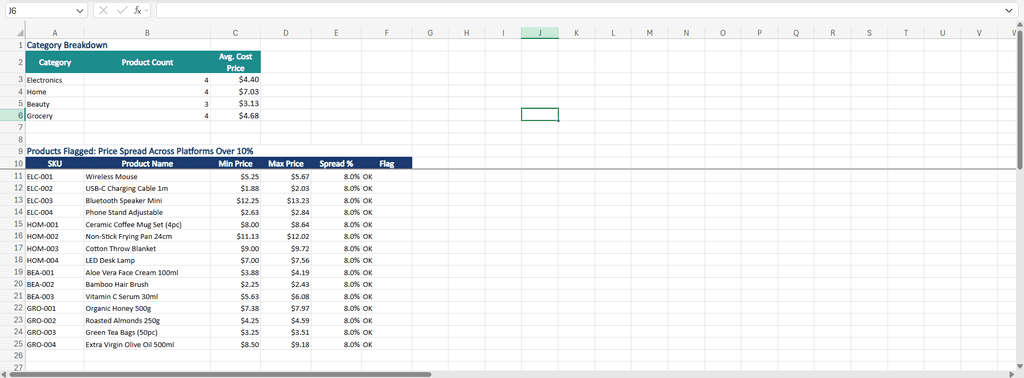
Task: Click the 'Min Price' header cell
Action: (236, 164)
